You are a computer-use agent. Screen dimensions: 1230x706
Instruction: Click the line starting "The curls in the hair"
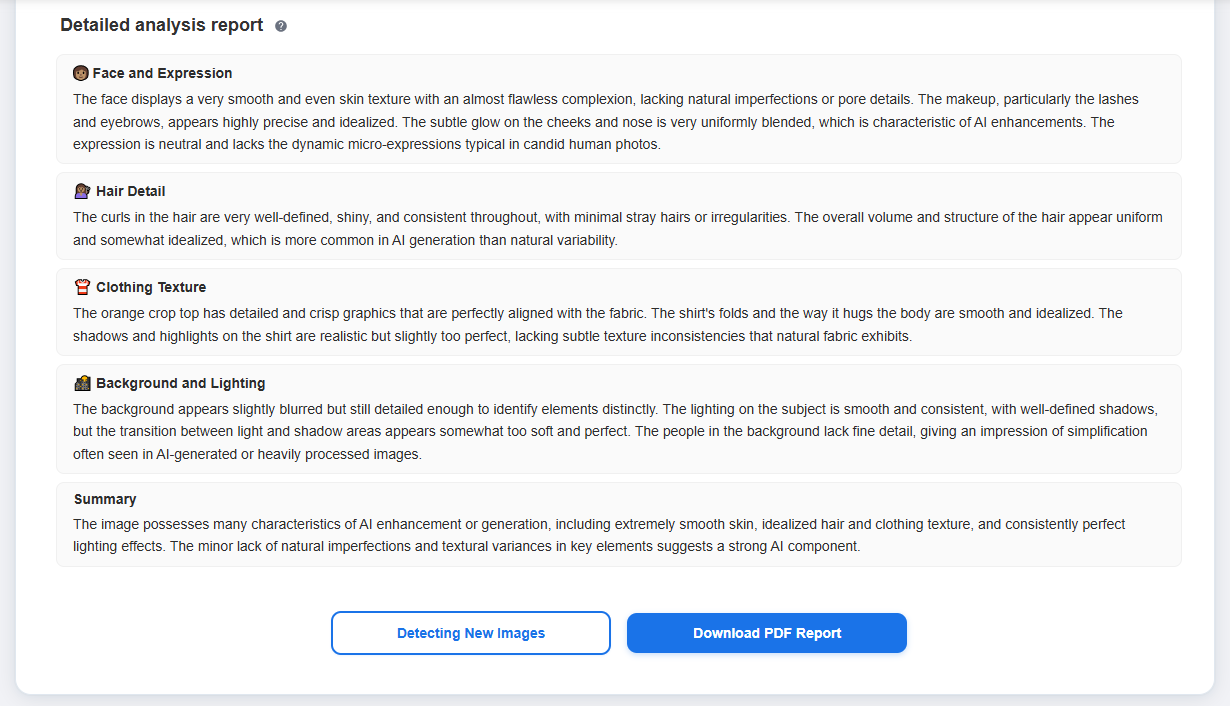[617, 217]
